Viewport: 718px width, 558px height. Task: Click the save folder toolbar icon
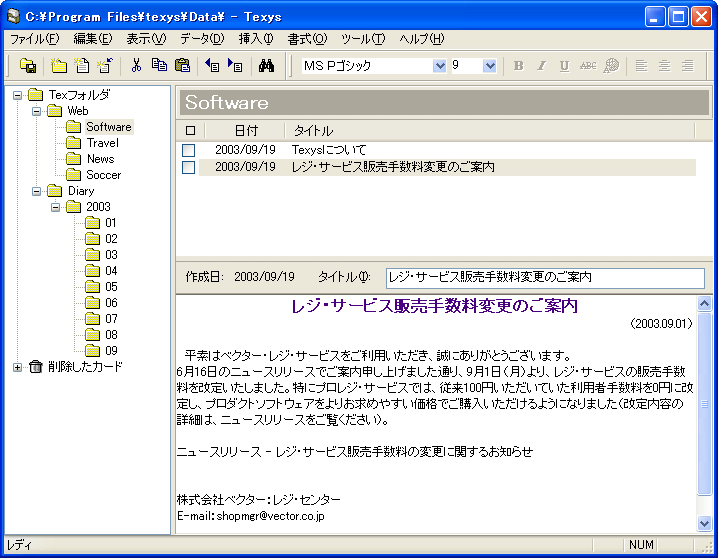click(28, 65)
